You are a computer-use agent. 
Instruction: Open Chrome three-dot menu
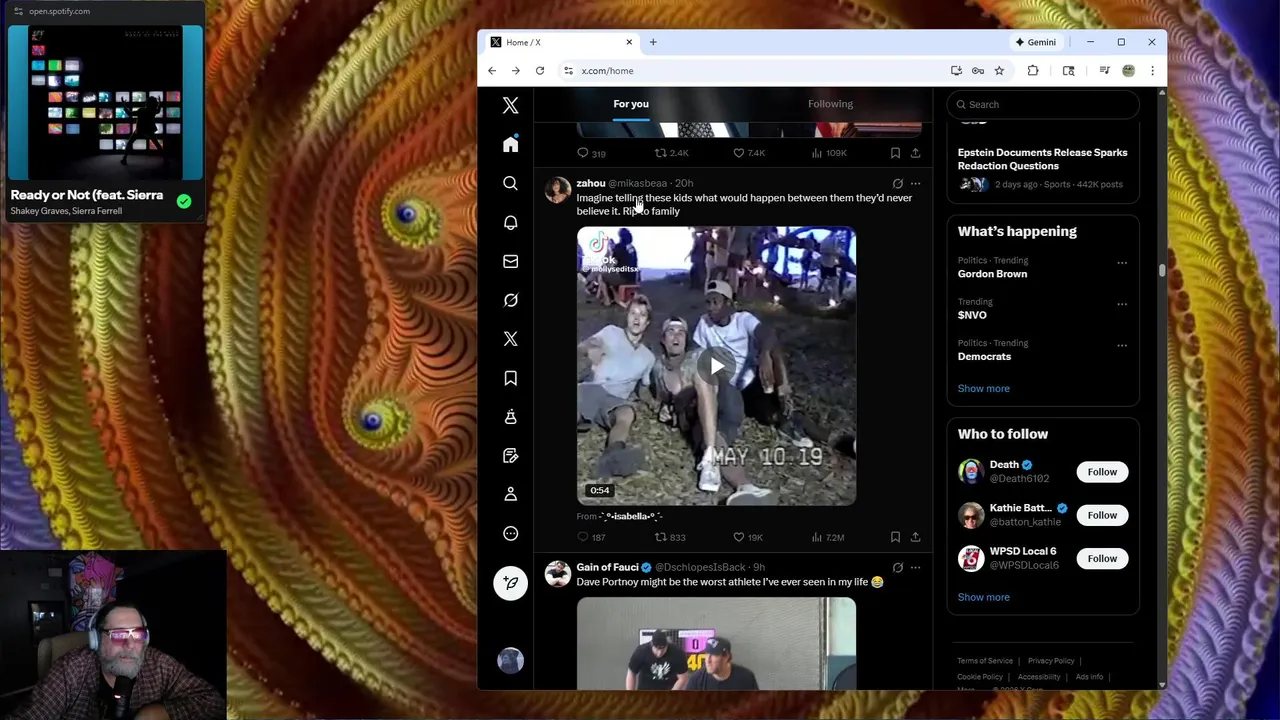click(1152, 71)
